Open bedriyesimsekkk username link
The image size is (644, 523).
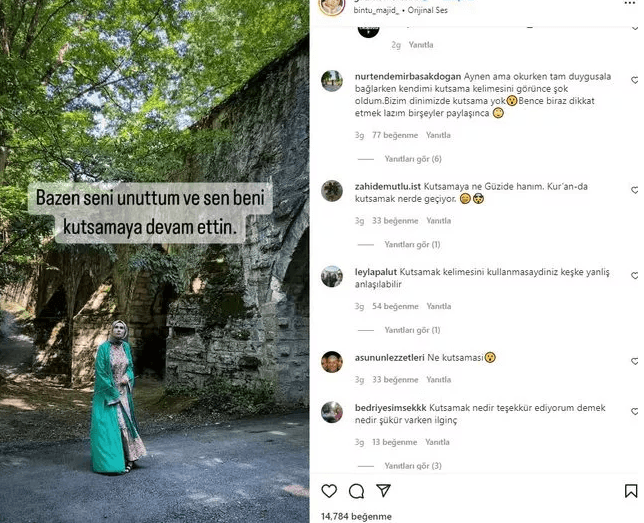tap(391, 408)
